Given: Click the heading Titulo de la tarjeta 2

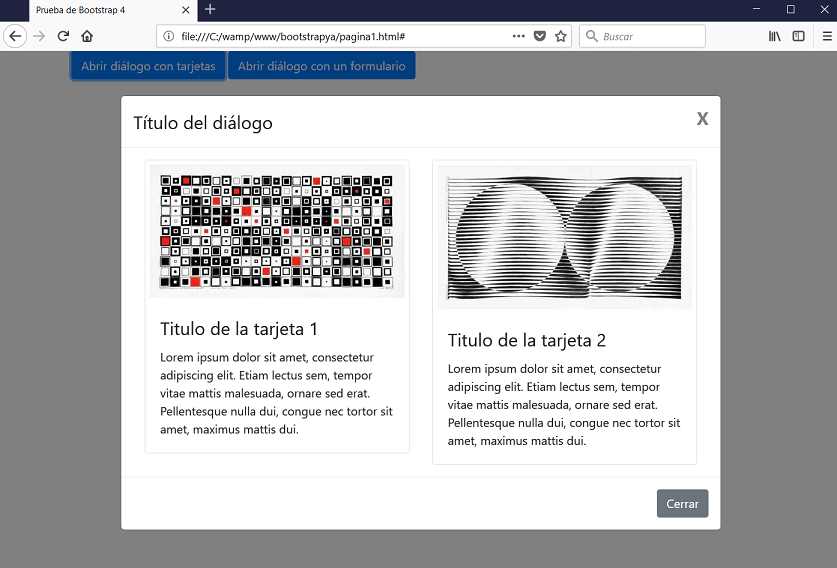Looking at the screenshot, I should [526, 341].
